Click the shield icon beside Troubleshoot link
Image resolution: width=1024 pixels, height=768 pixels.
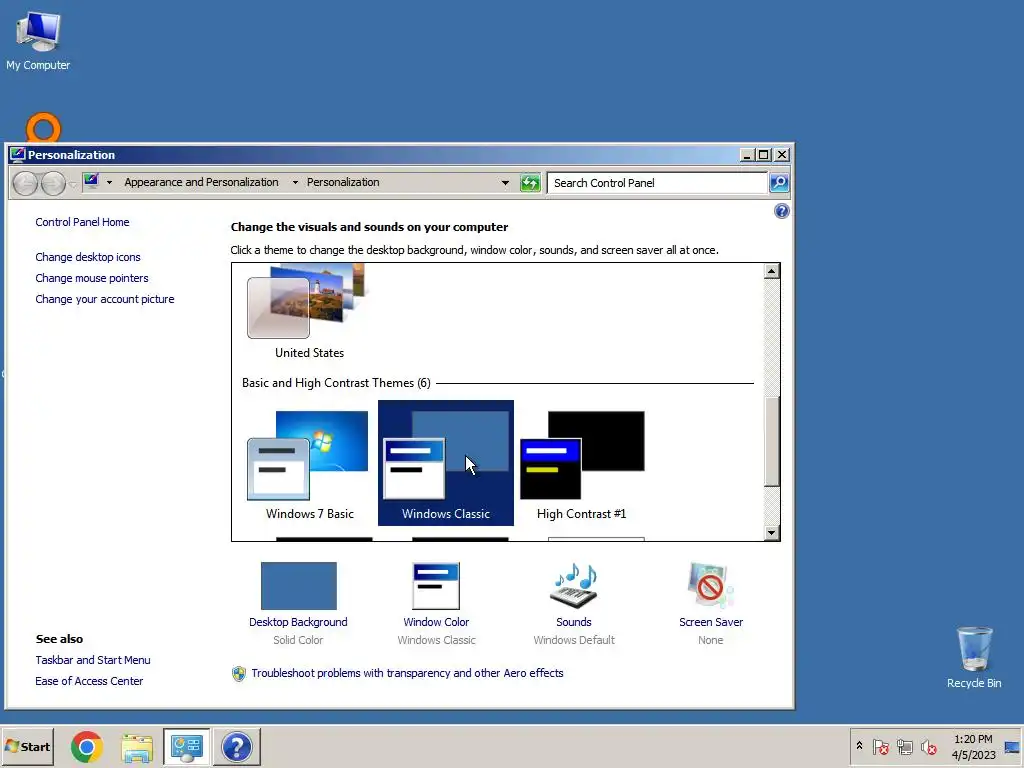pos(239,674)
